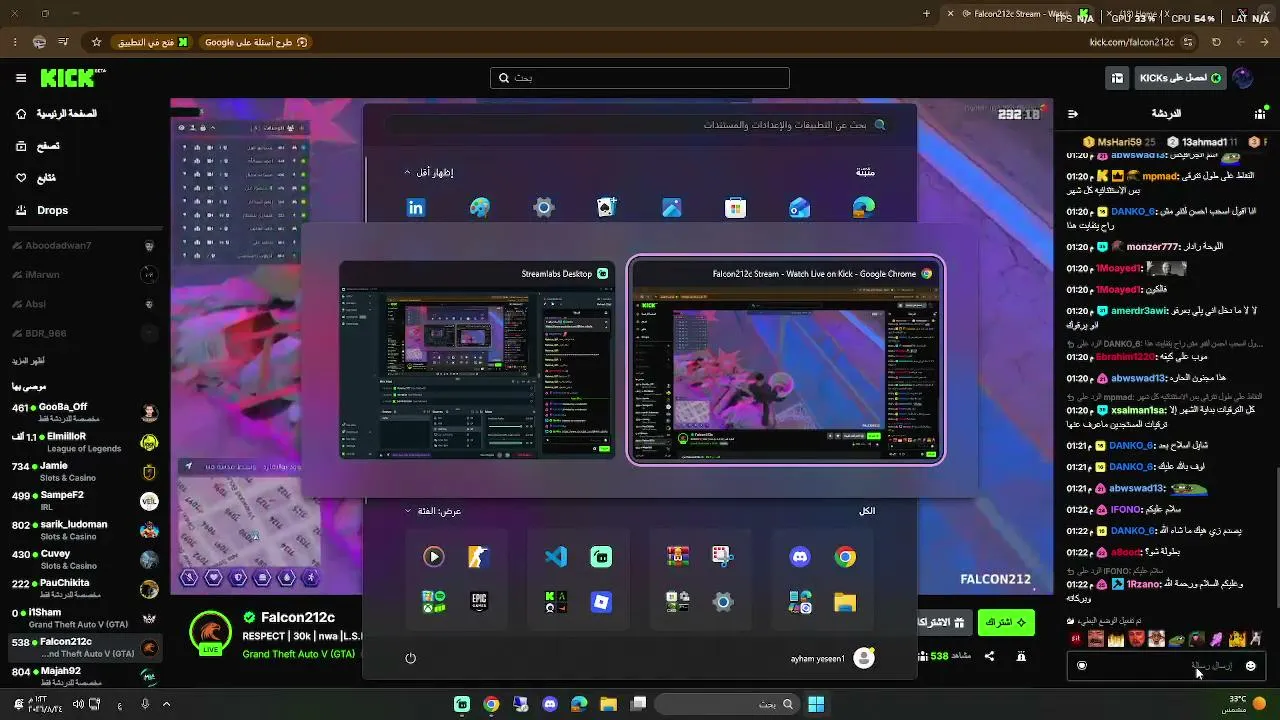Launch Paint from Start menu pinned apps
The height and width of the screenshot is (720, 1280).
click(x=480, y=207)
